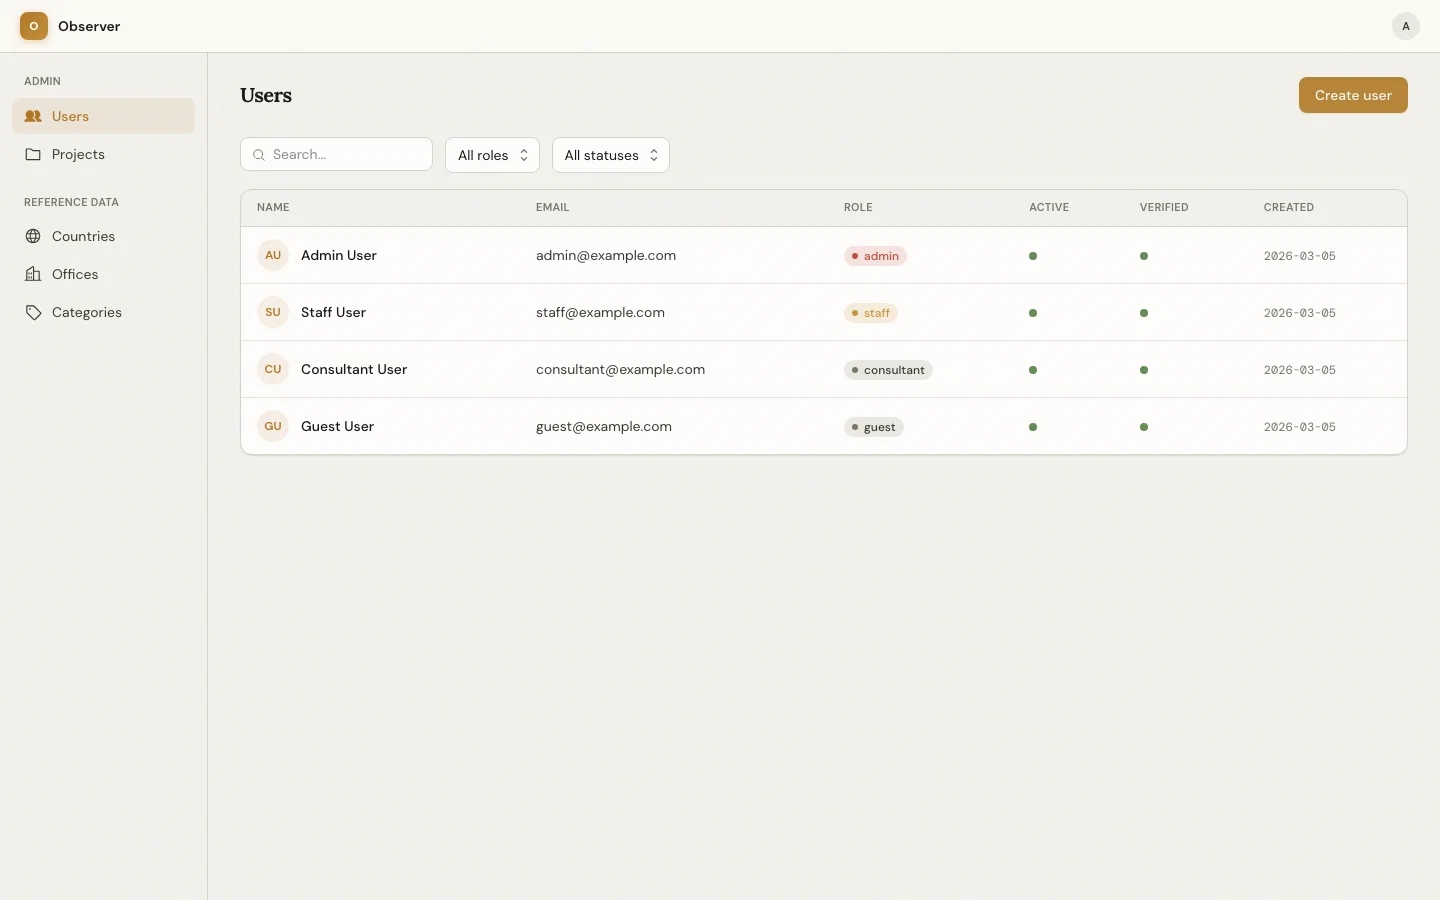Click the magnifier icon in search box
Image resolution: width=1440 pixels, height=900 pixels.
[259, 155]
